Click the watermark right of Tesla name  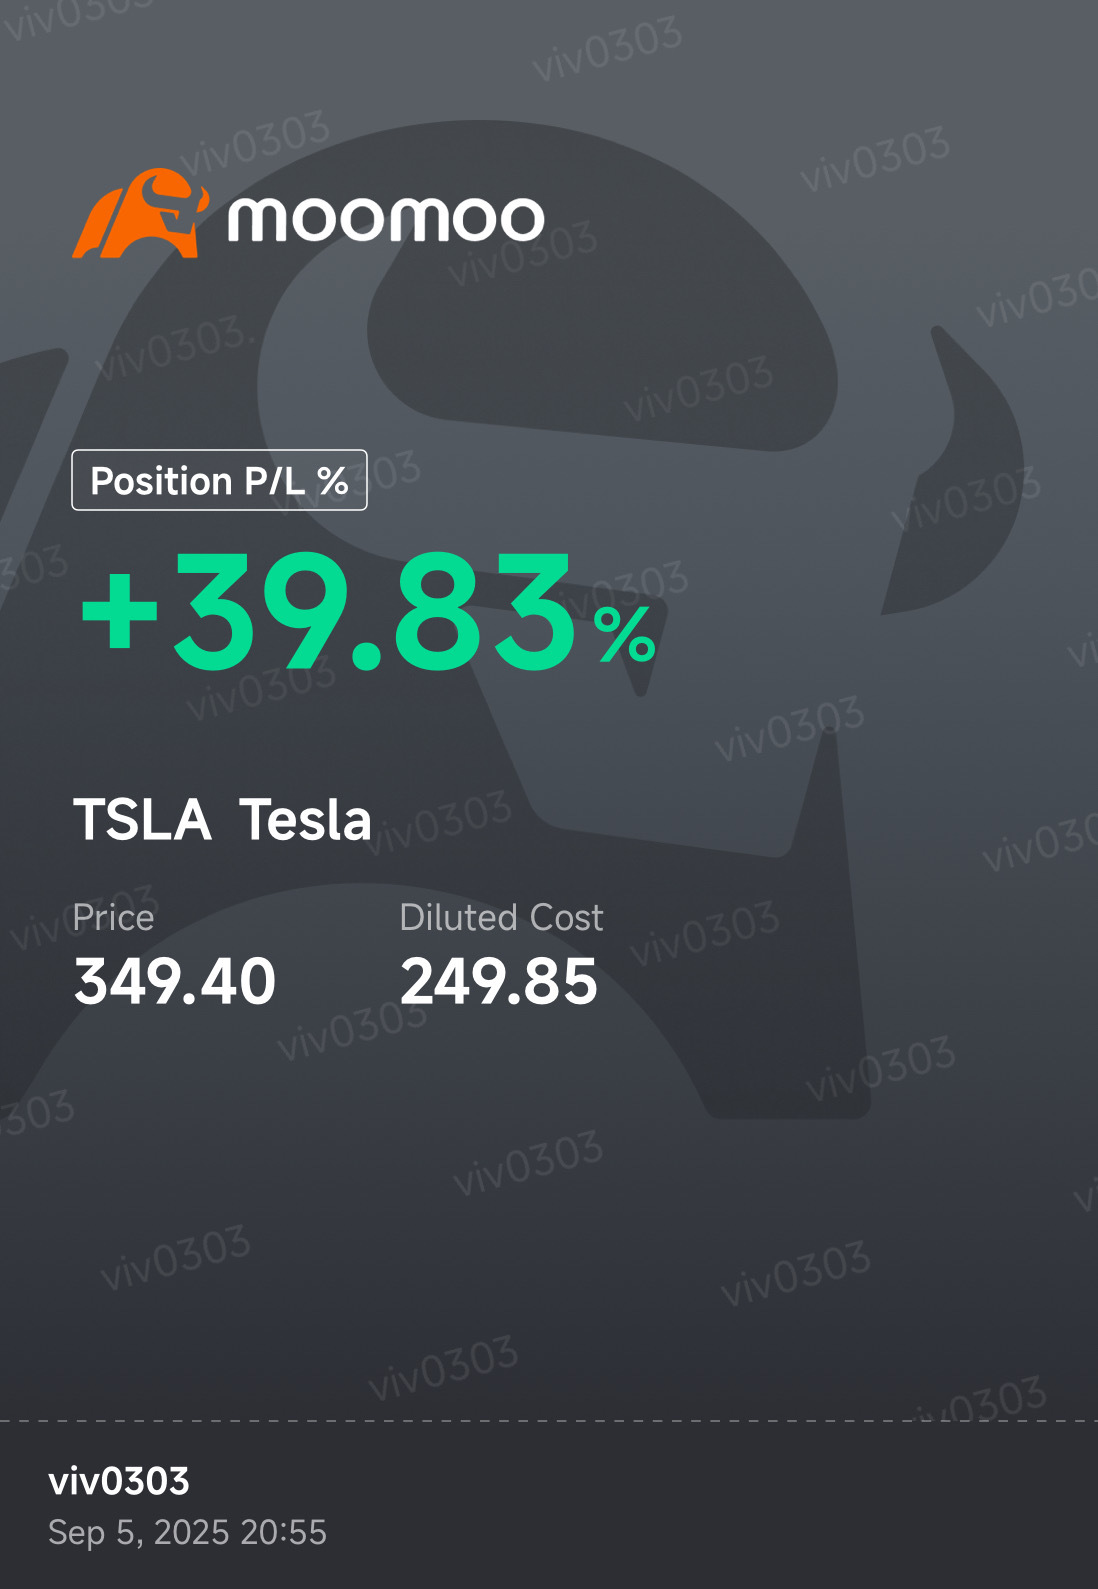tap(437, 822)
